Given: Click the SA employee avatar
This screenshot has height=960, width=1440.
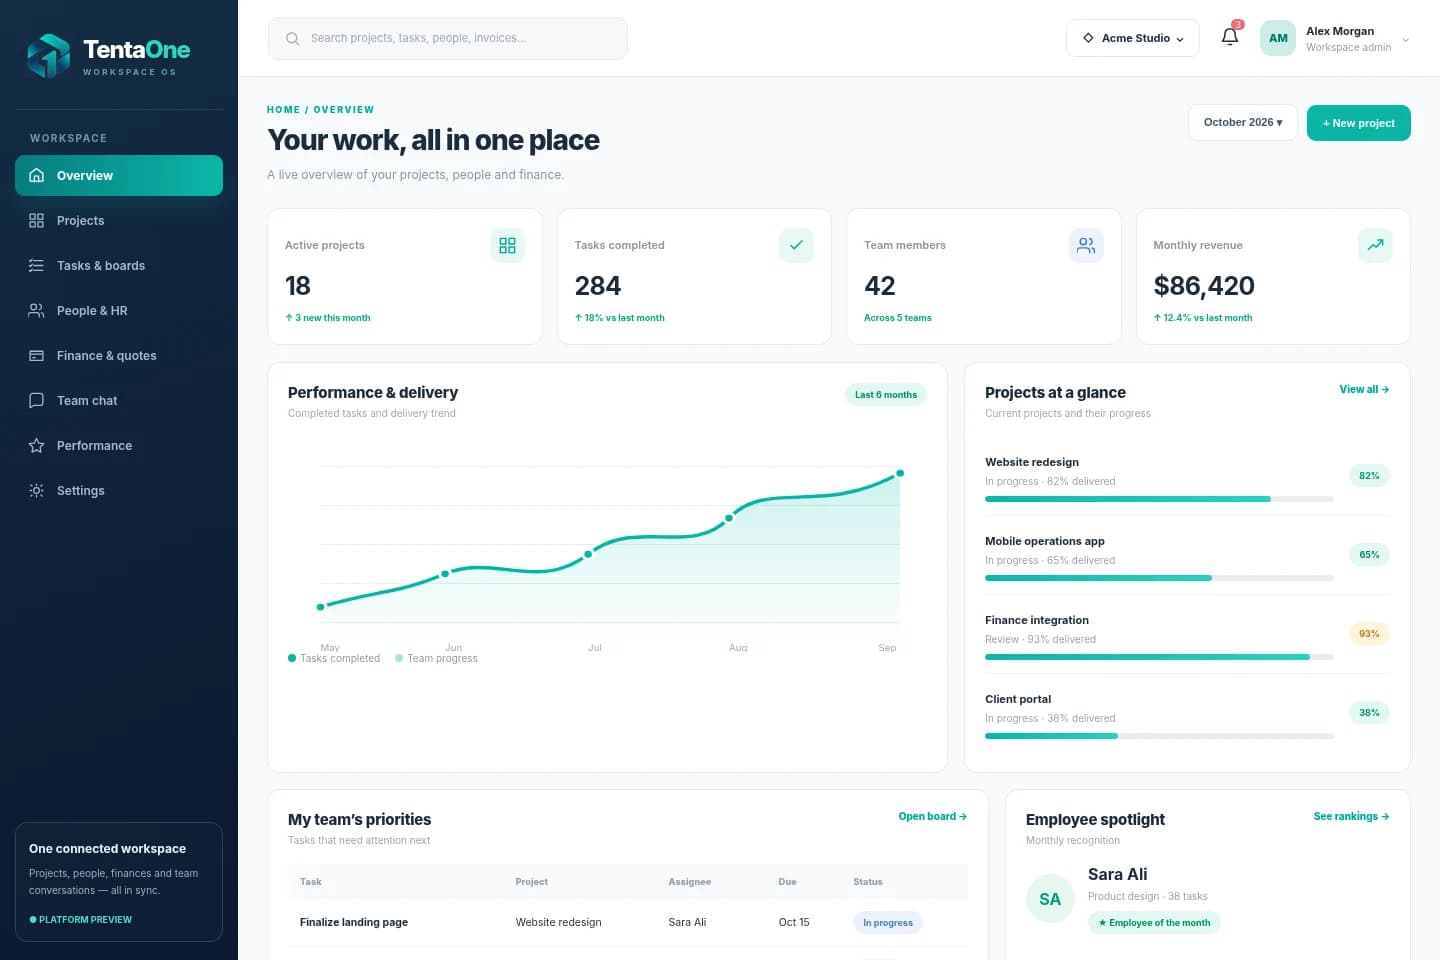Looking at the screenshot, I should coord(1050,899).
